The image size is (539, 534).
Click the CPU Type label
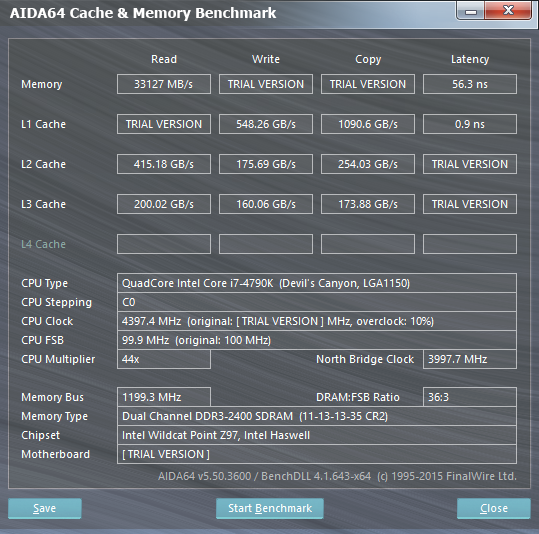coord(44,283)
